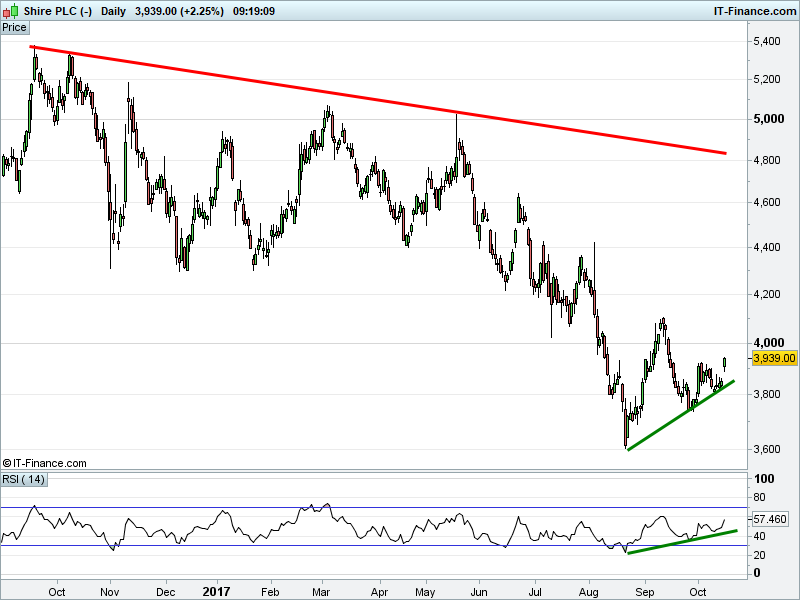The image size is (800, 600).
Task: Click the Dec label on the time axis
Action: [x=166, y=592]
